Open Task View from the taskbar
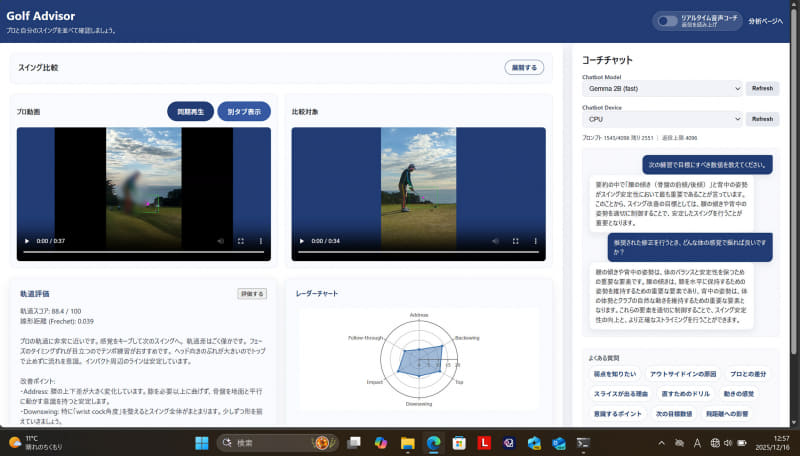 click(x=354, y=443)
